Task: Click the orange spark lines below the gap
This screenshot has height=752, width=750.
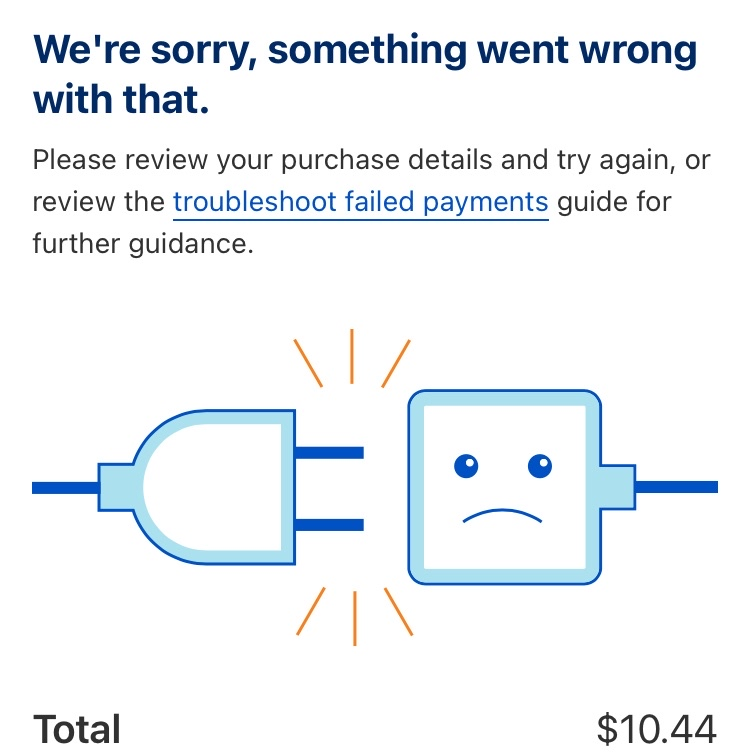Action: (x=354, y=615)
